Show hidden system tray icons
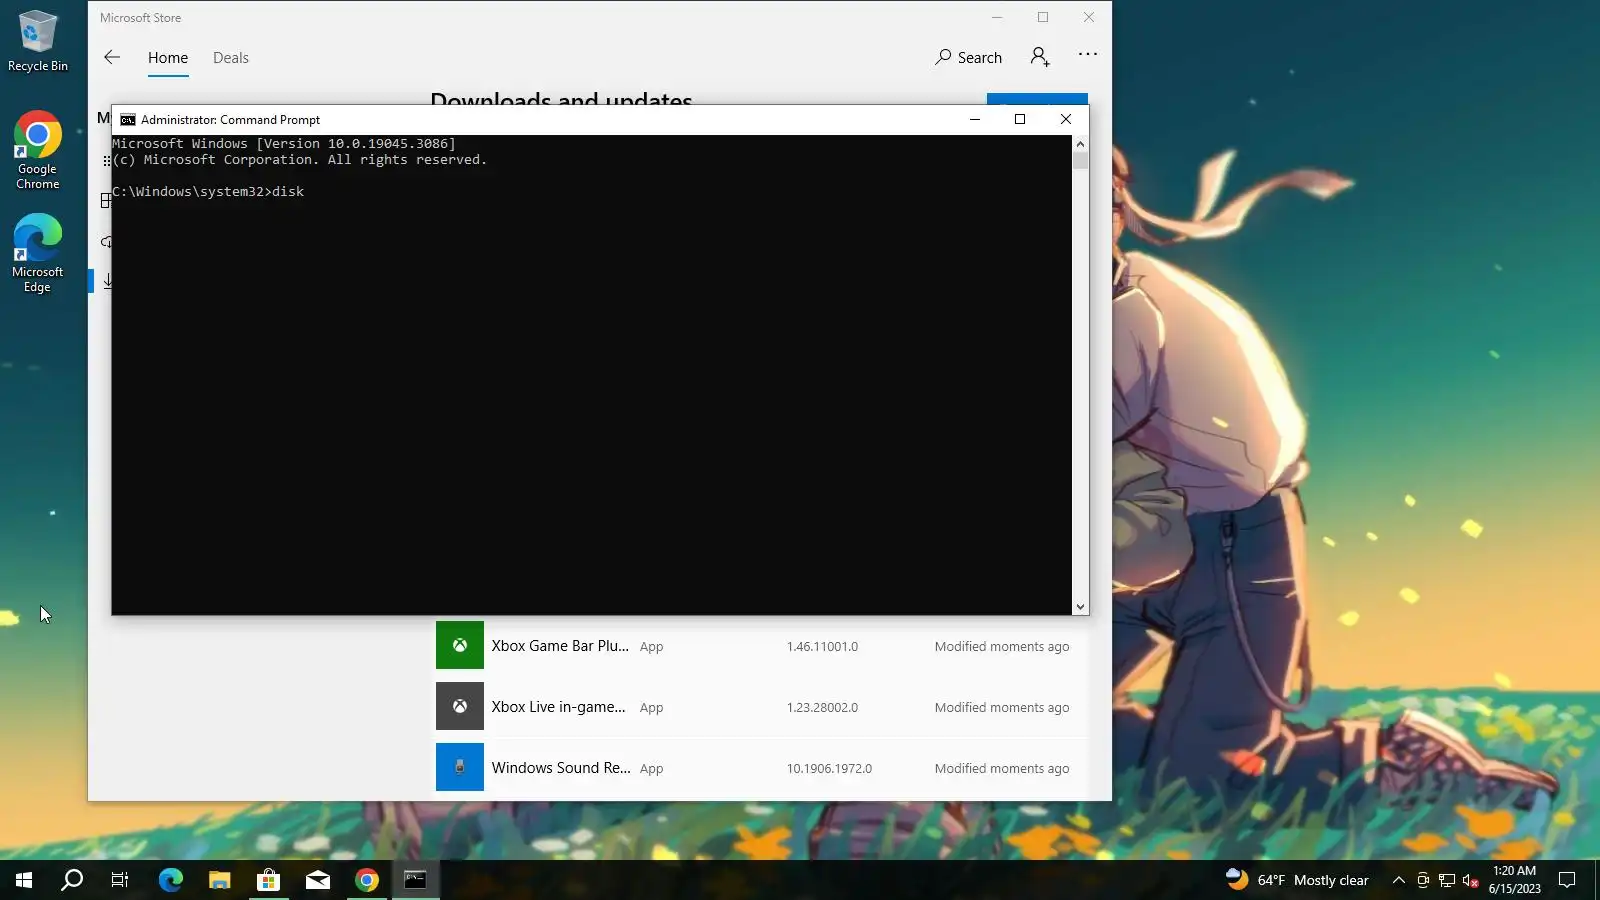The width and height of the screenshot is (1600, 900). pyautogui.click(x=1399, y=880)
